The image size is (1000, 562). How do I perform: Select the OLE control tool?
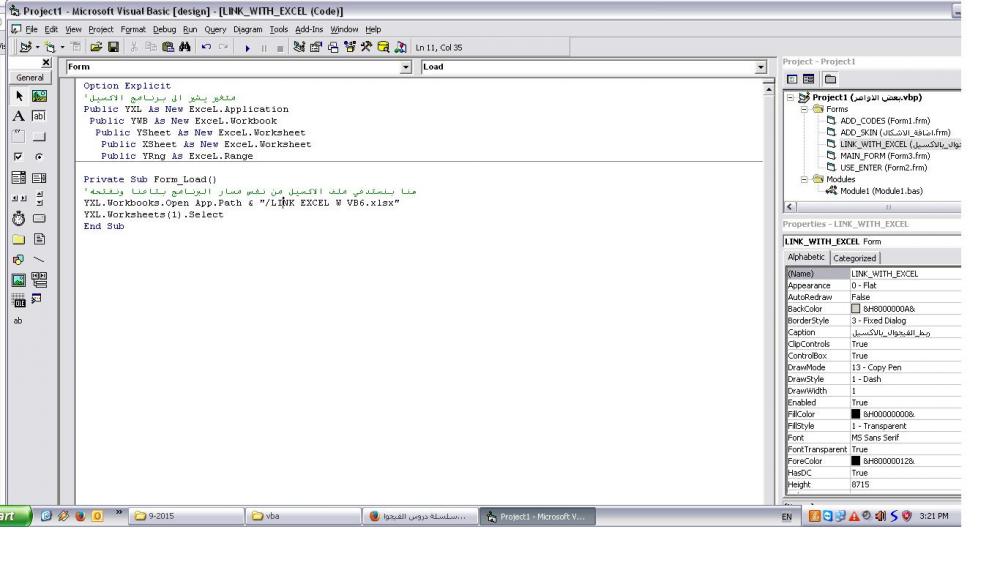click(x=18, y=300)
